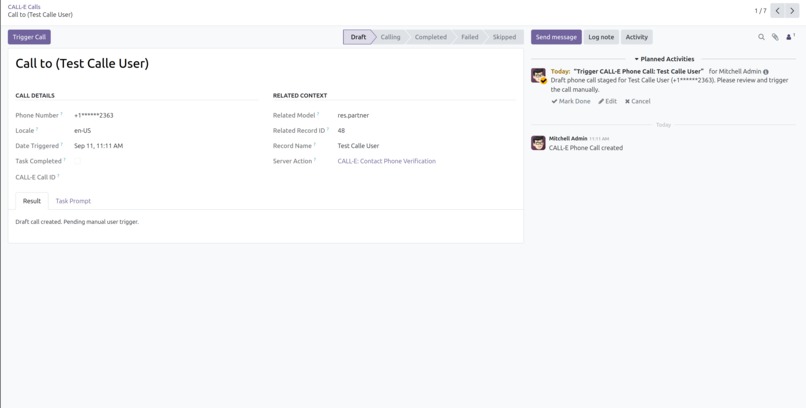
Task: Go to the next record arrow
Action: (792, 11)
